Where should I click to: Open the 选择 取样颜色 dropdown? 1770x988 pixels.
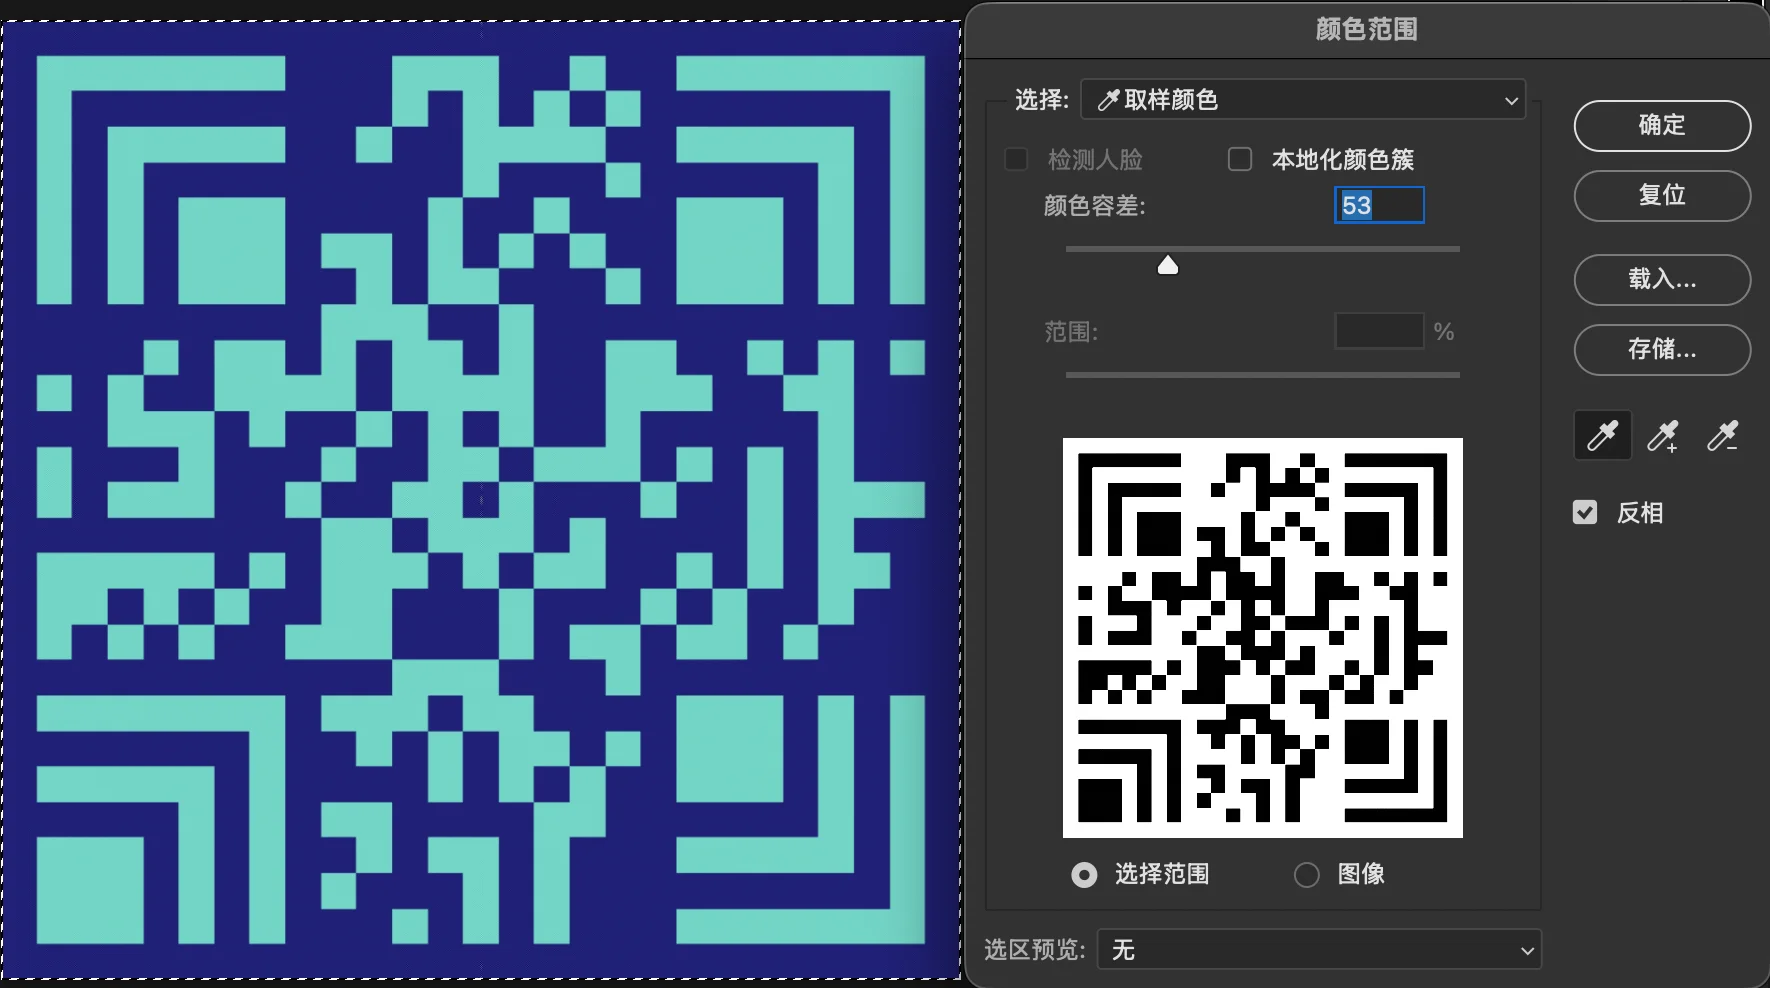pos(1303,100)
